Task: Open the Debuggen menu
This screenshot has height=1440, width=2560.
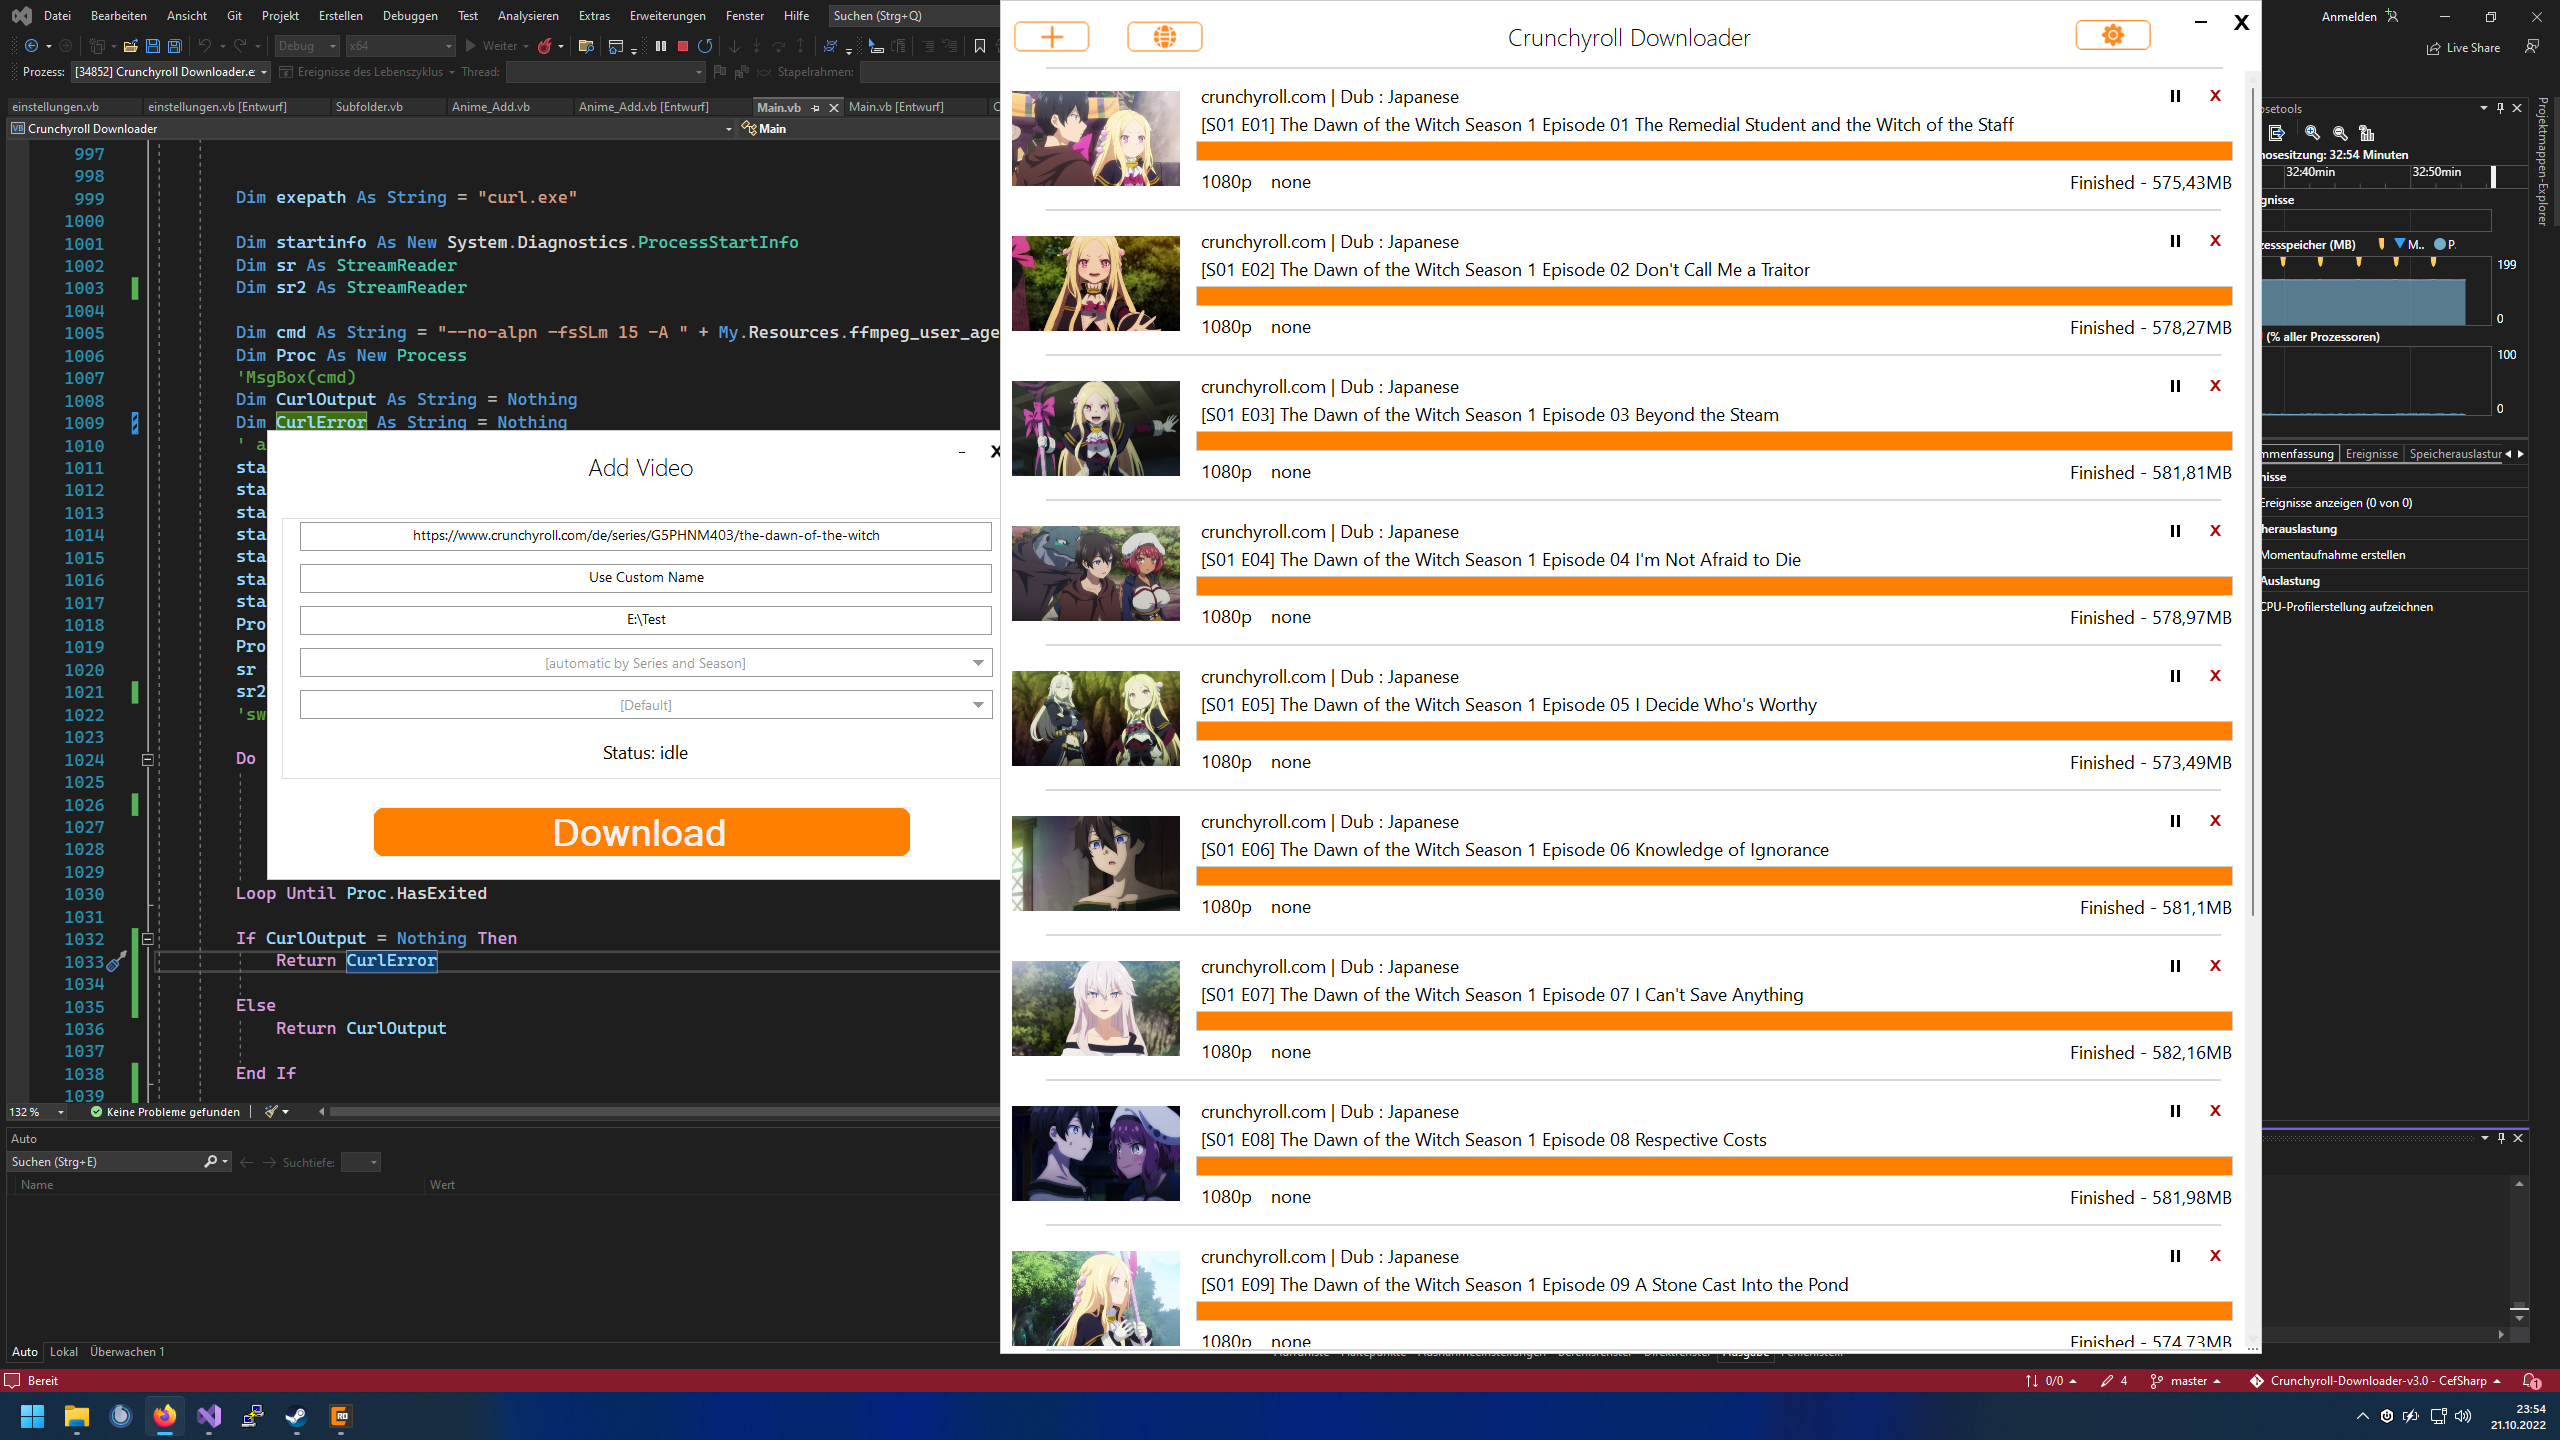Action: click(410, 15)
